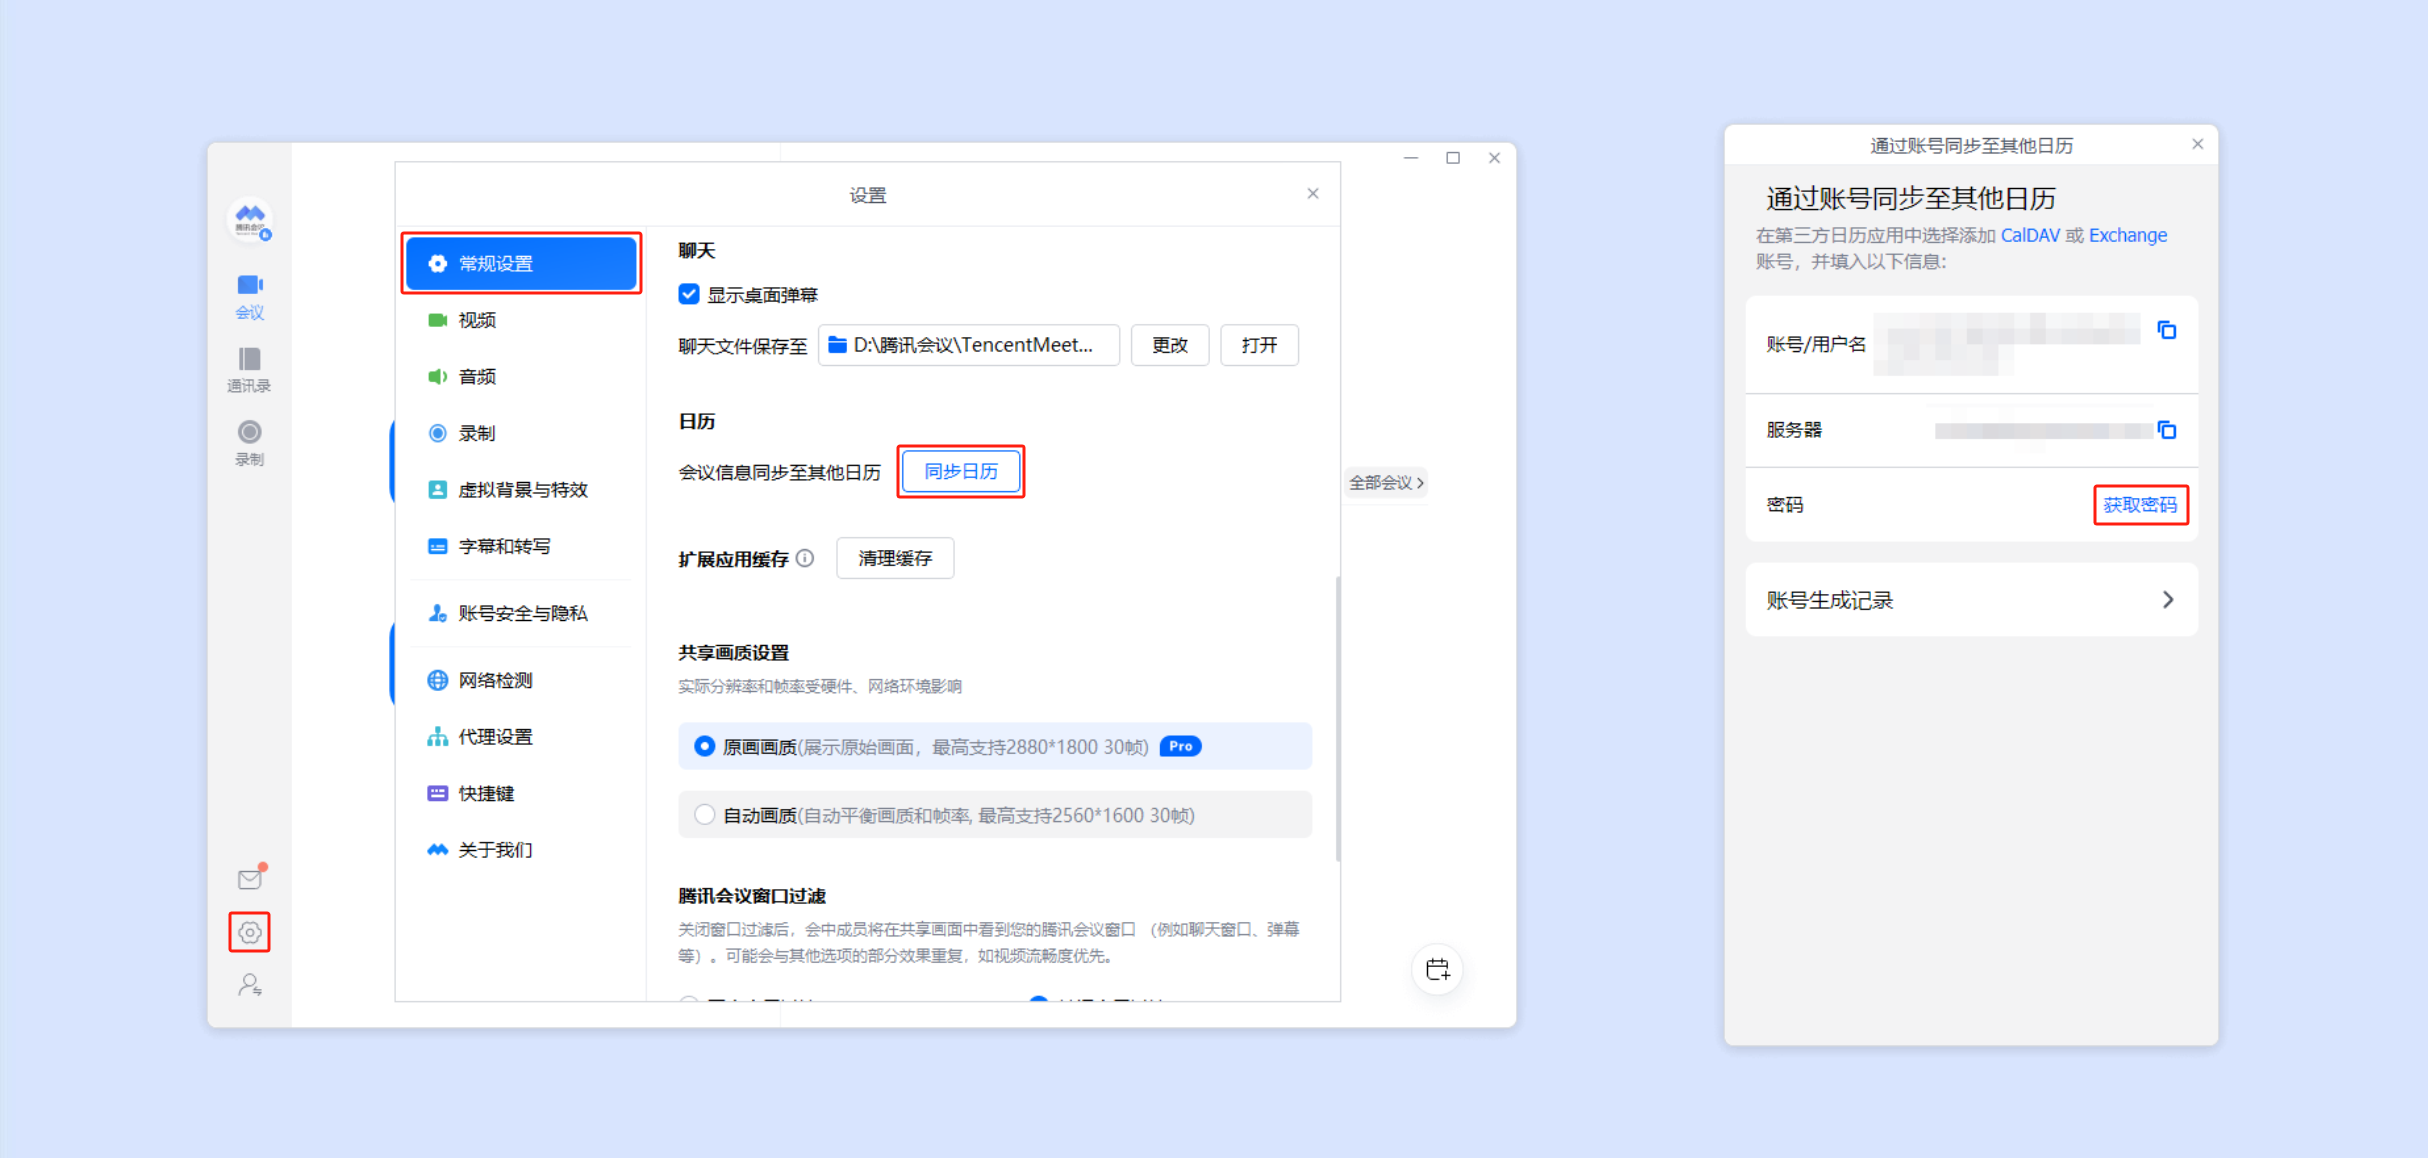Close the 设置 settings dialog

1313,194
